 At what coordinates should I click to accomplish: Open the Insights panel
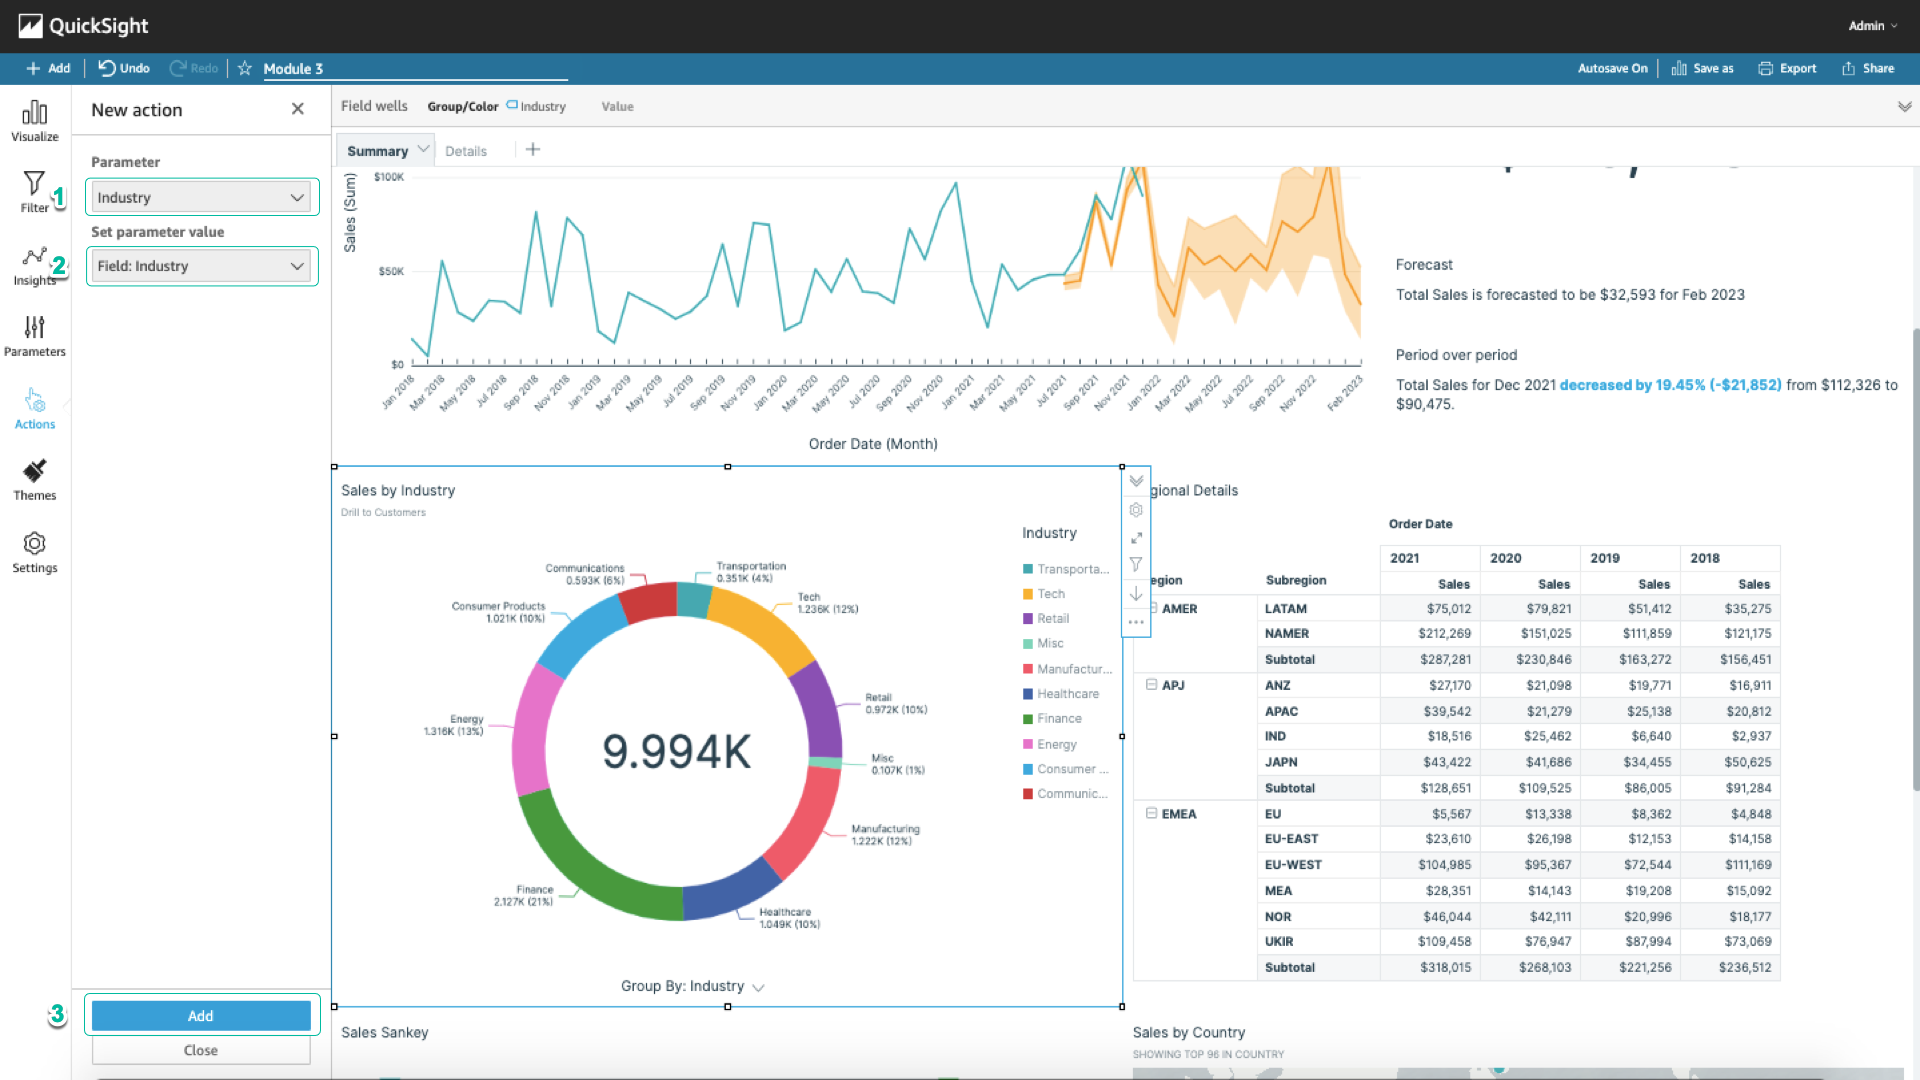34,266
